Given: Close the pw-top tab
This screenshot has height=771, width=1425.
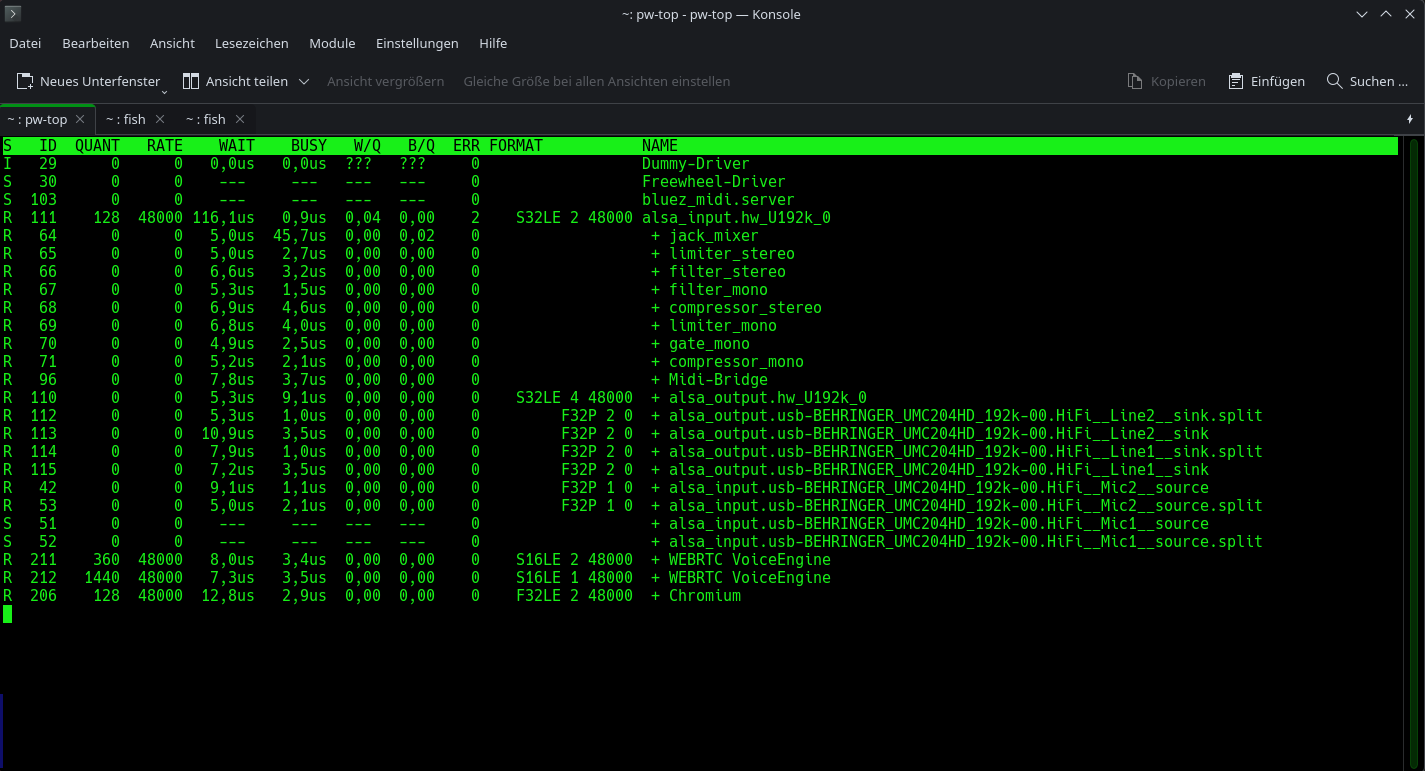Looking at the screenshot, I should point(80,119).
